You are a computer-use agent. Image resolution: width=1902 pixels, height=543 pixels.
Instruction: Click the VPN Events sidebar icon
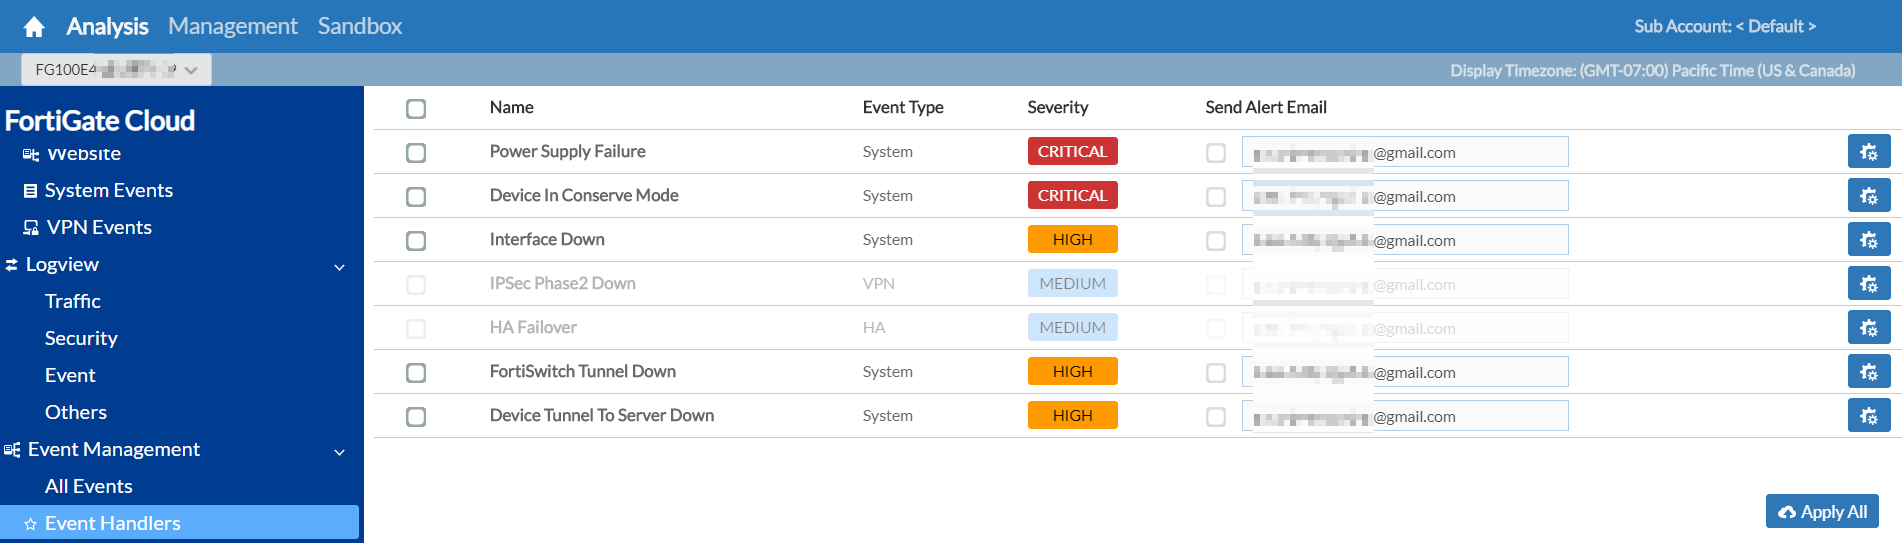31,228
